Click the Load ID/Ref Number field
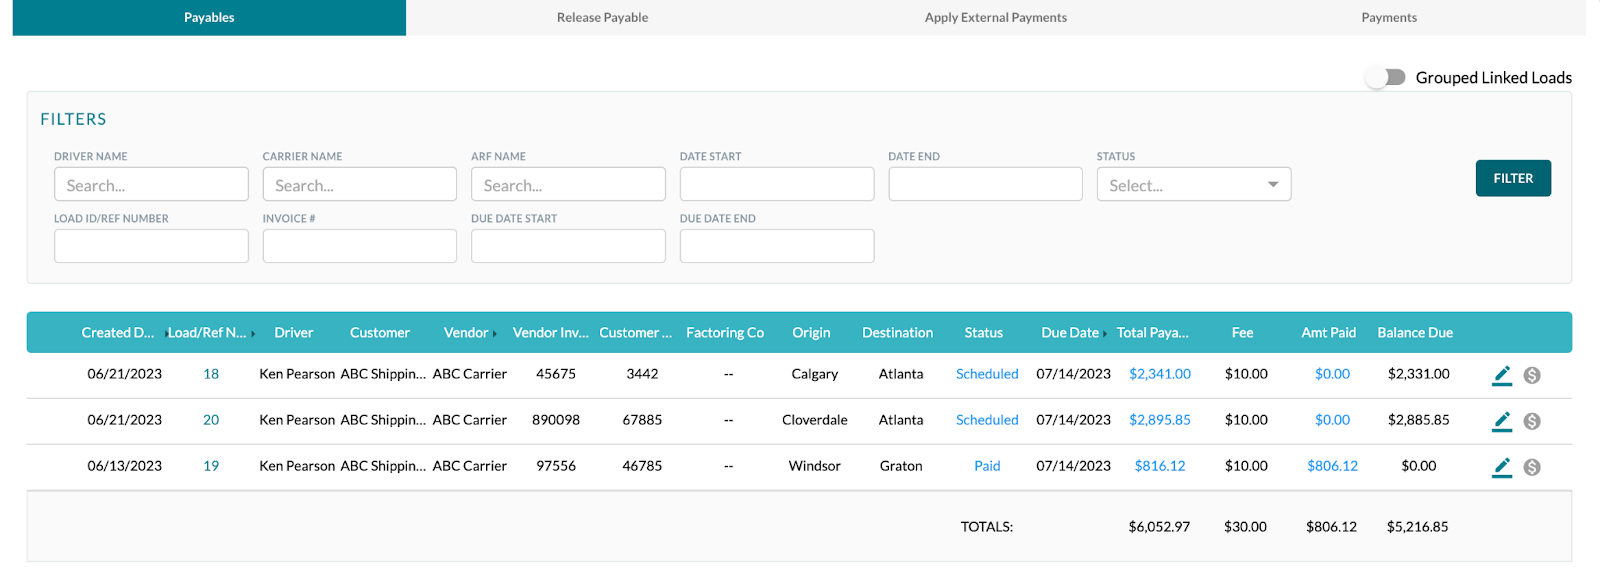The image size is (1600, 577). [151, 246]
